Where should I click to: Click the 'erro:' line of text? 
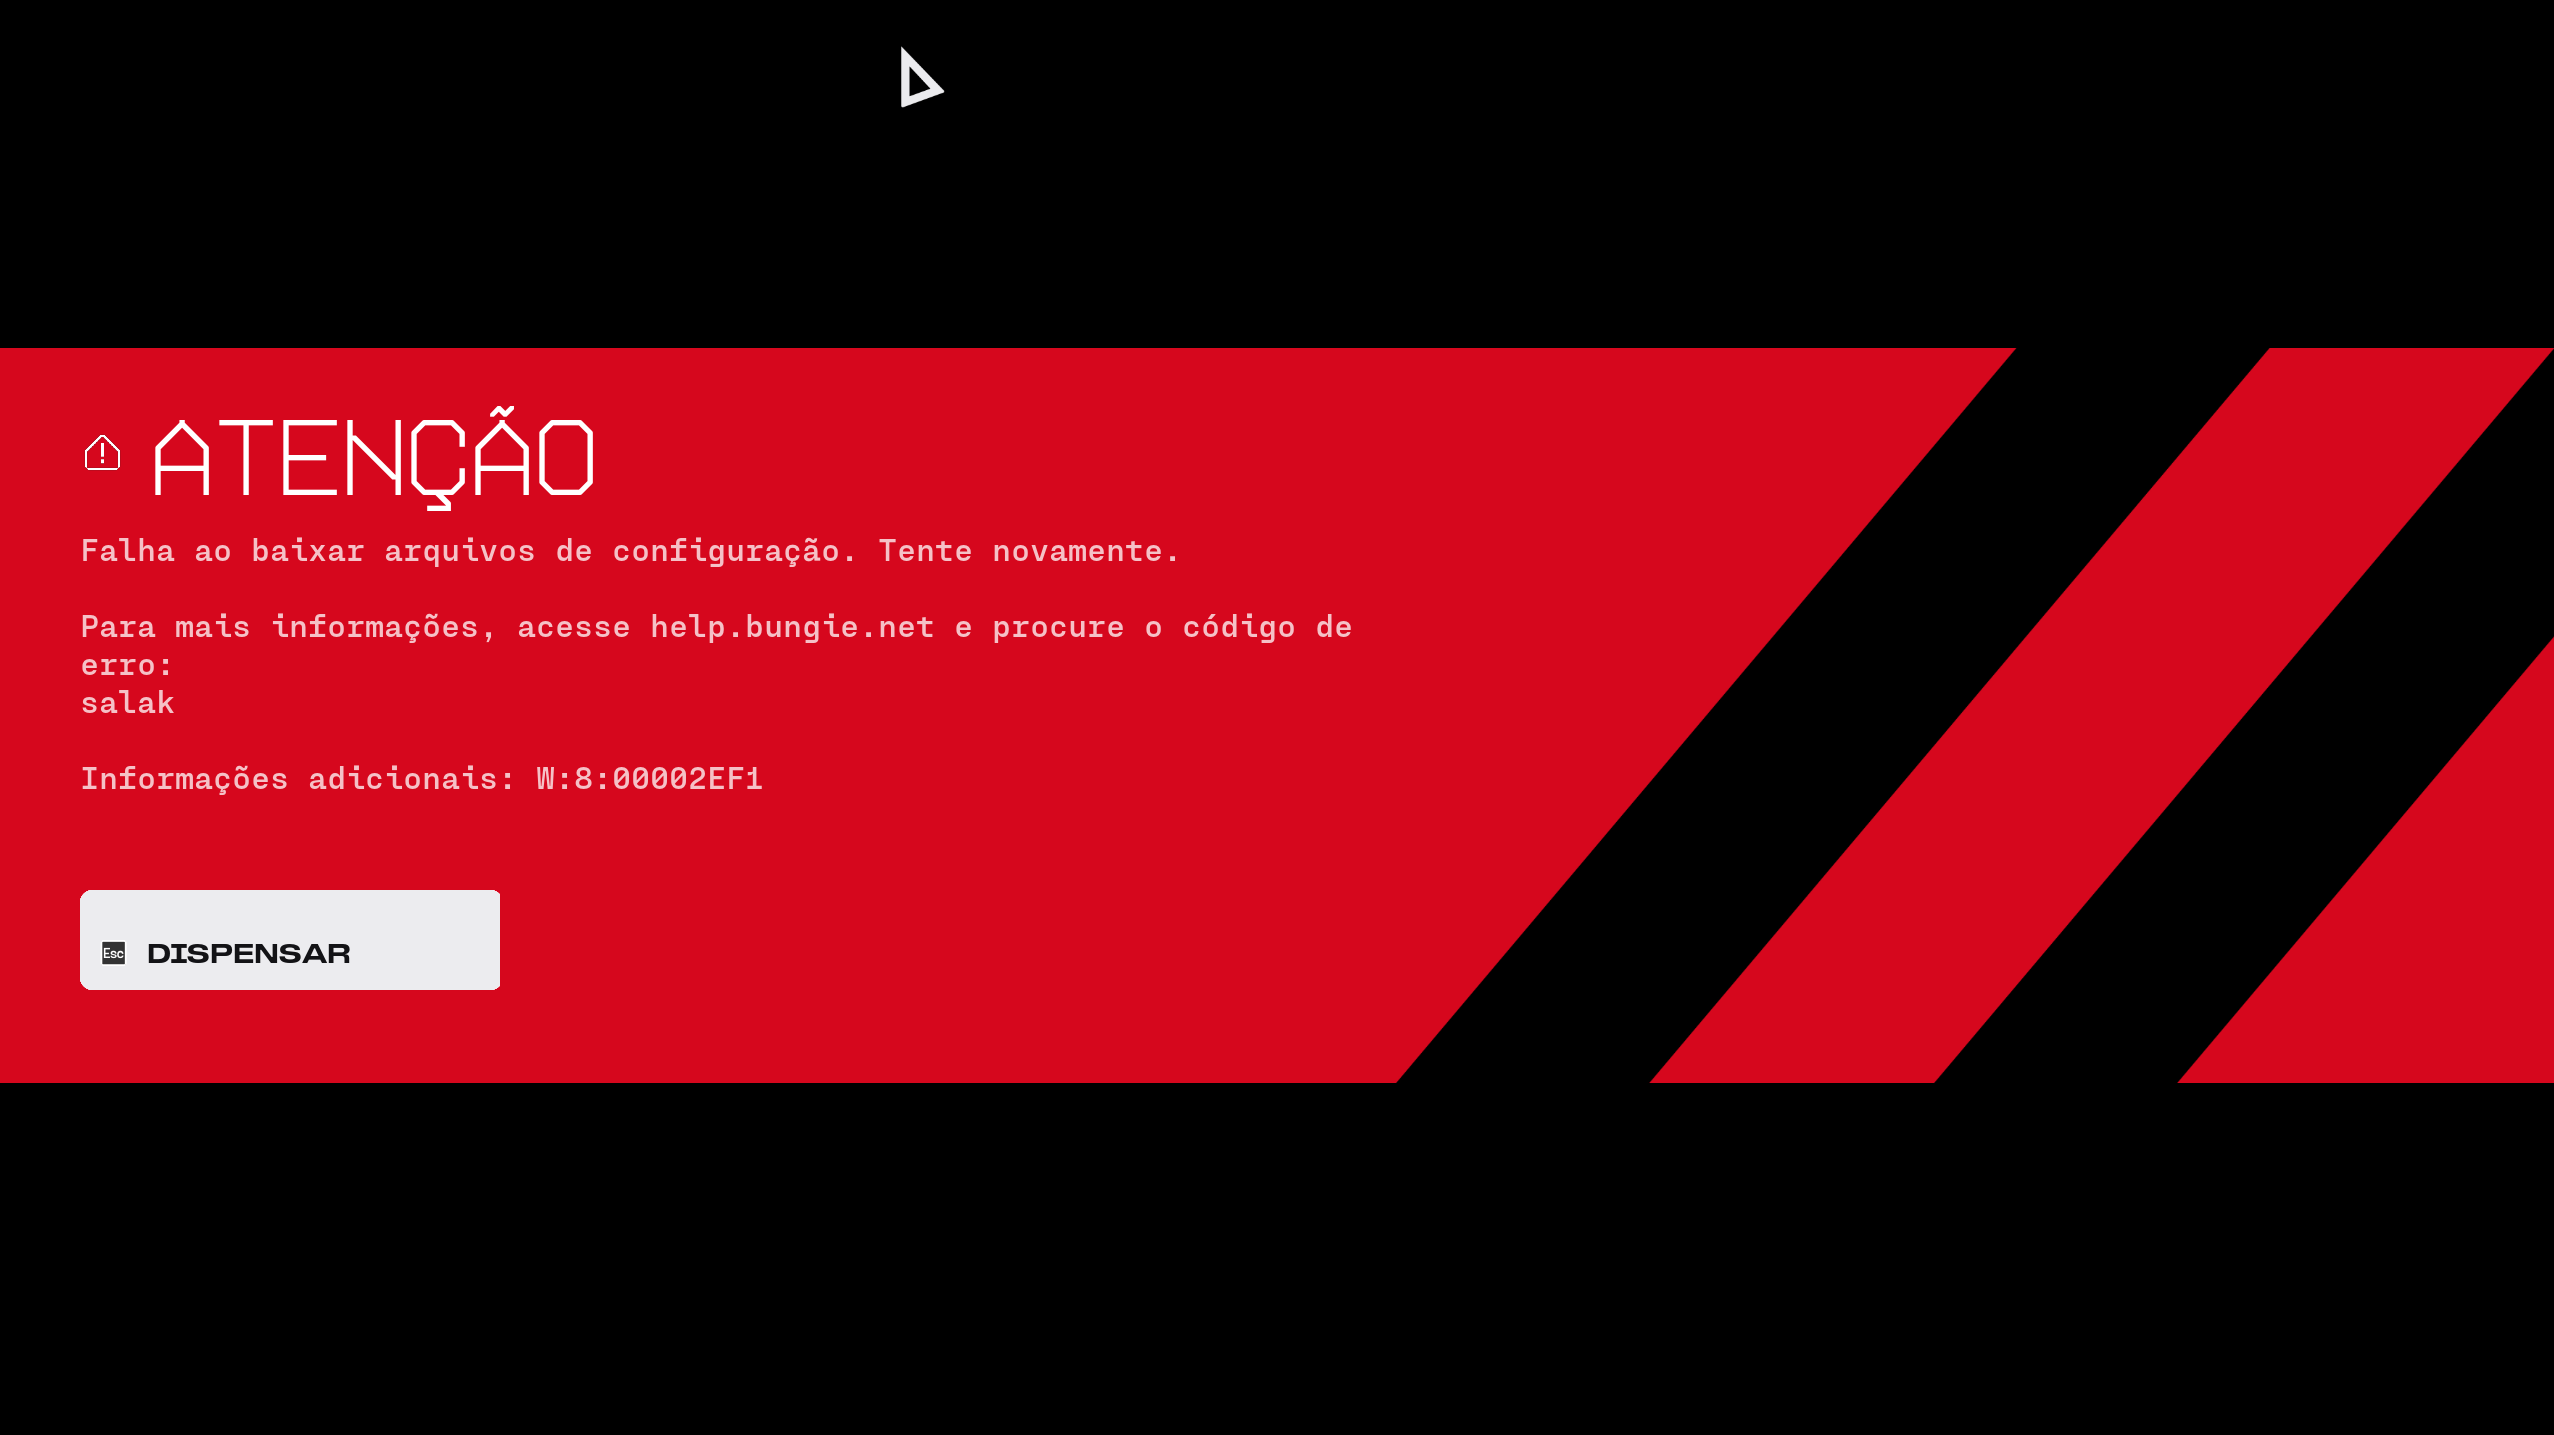click(127, 665)
